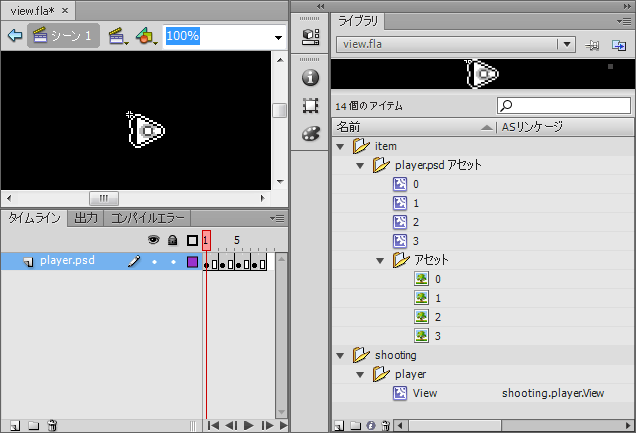Open the Transform panel icon
The image size is (636, 433).
310,105
